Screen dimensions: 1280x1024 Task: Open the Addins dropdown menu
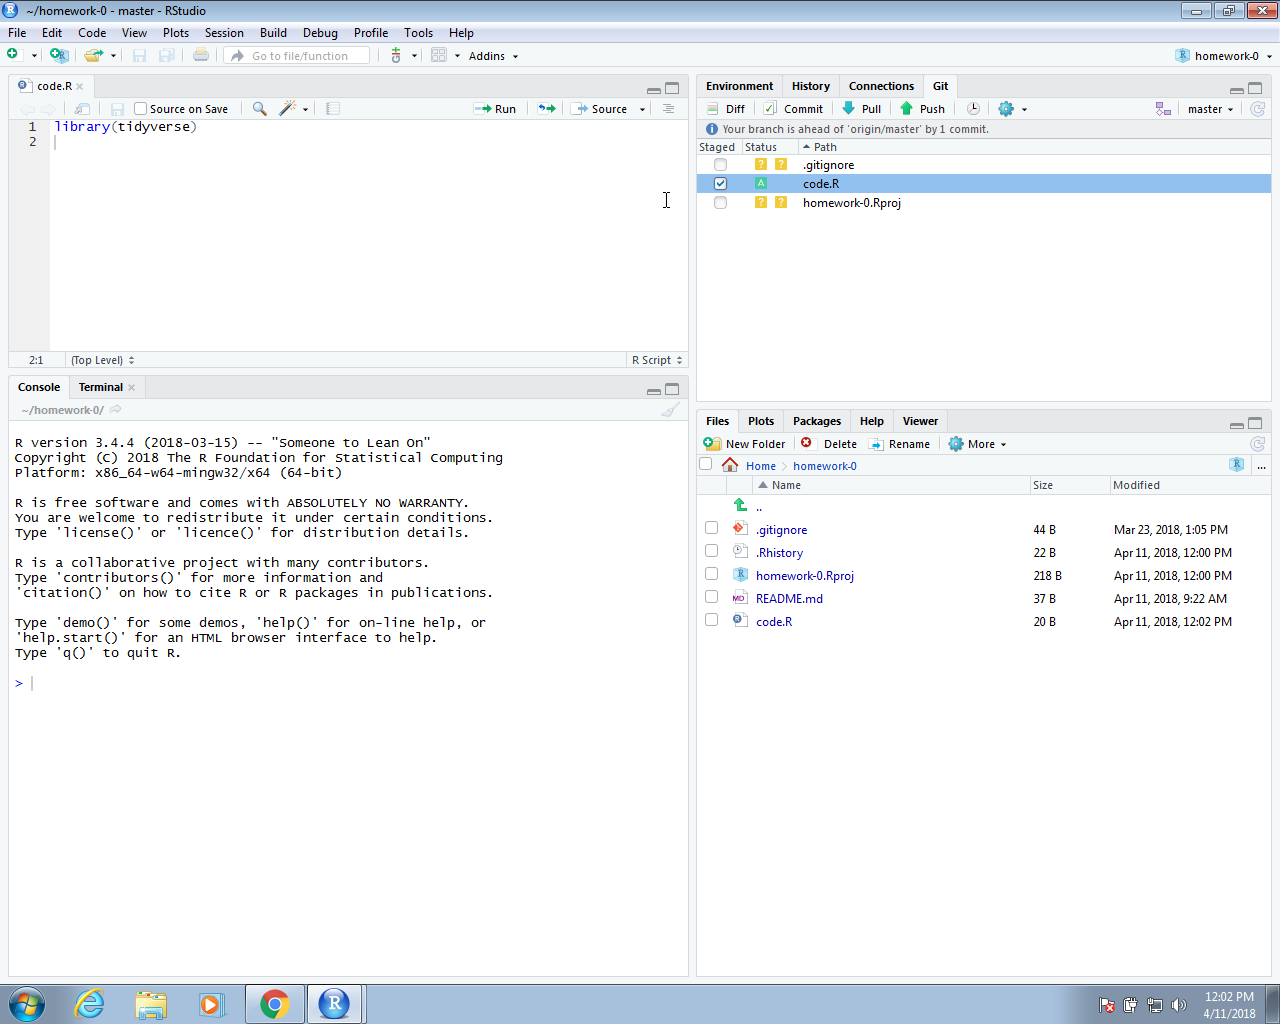pyautogui.click(x=494, y=56)
